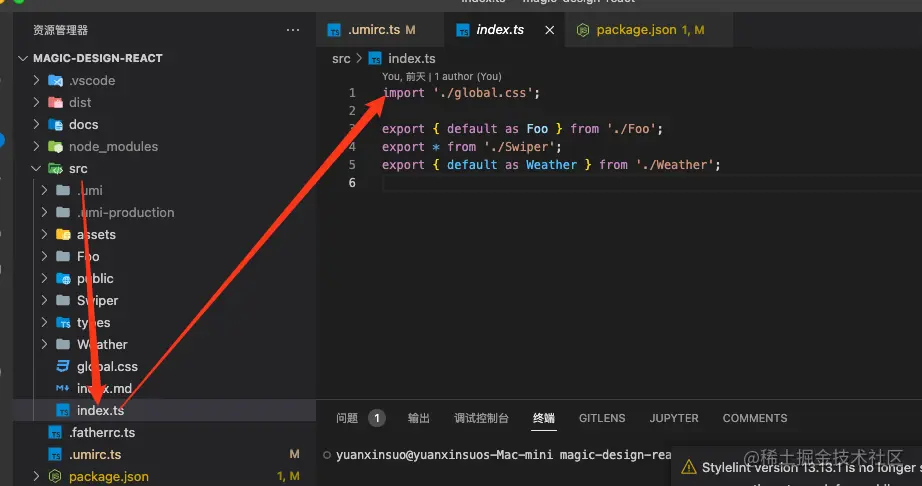Click line number 1 in the gutter
This screenshot has height=486, width=922.
352,92
